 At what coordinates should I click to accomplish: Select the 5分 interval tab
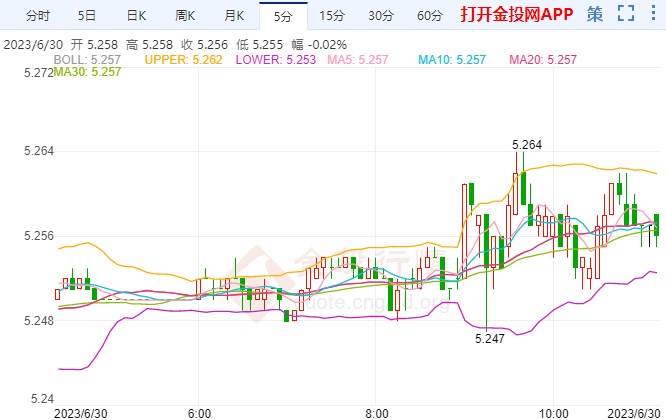(x=283, y=16)
